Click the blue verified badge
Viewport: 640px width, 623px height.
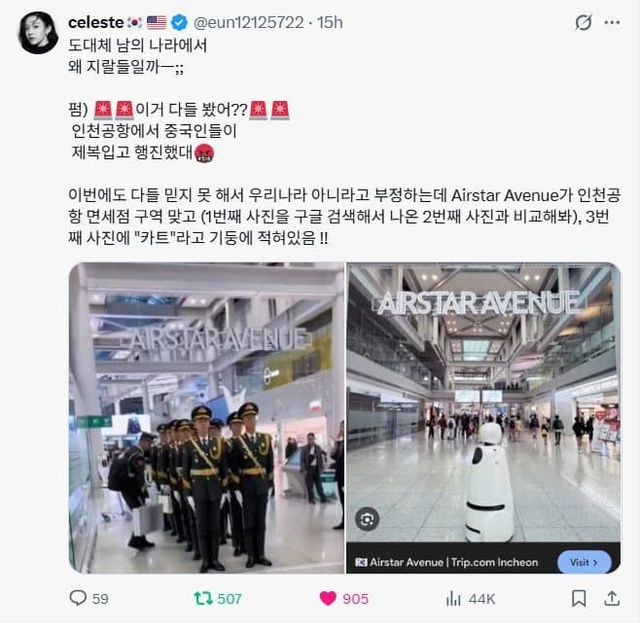point(179,22)
